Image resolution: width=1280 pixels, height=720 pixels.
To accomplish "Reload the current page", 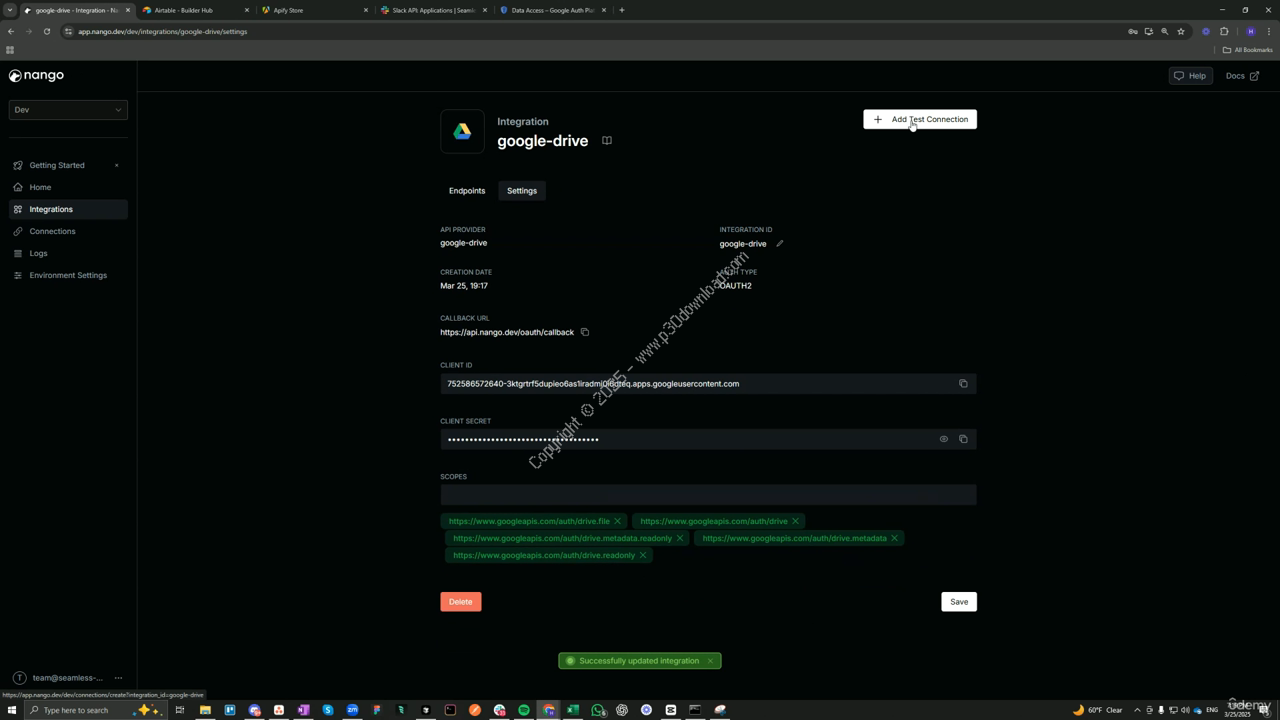I will click(46, 31).
